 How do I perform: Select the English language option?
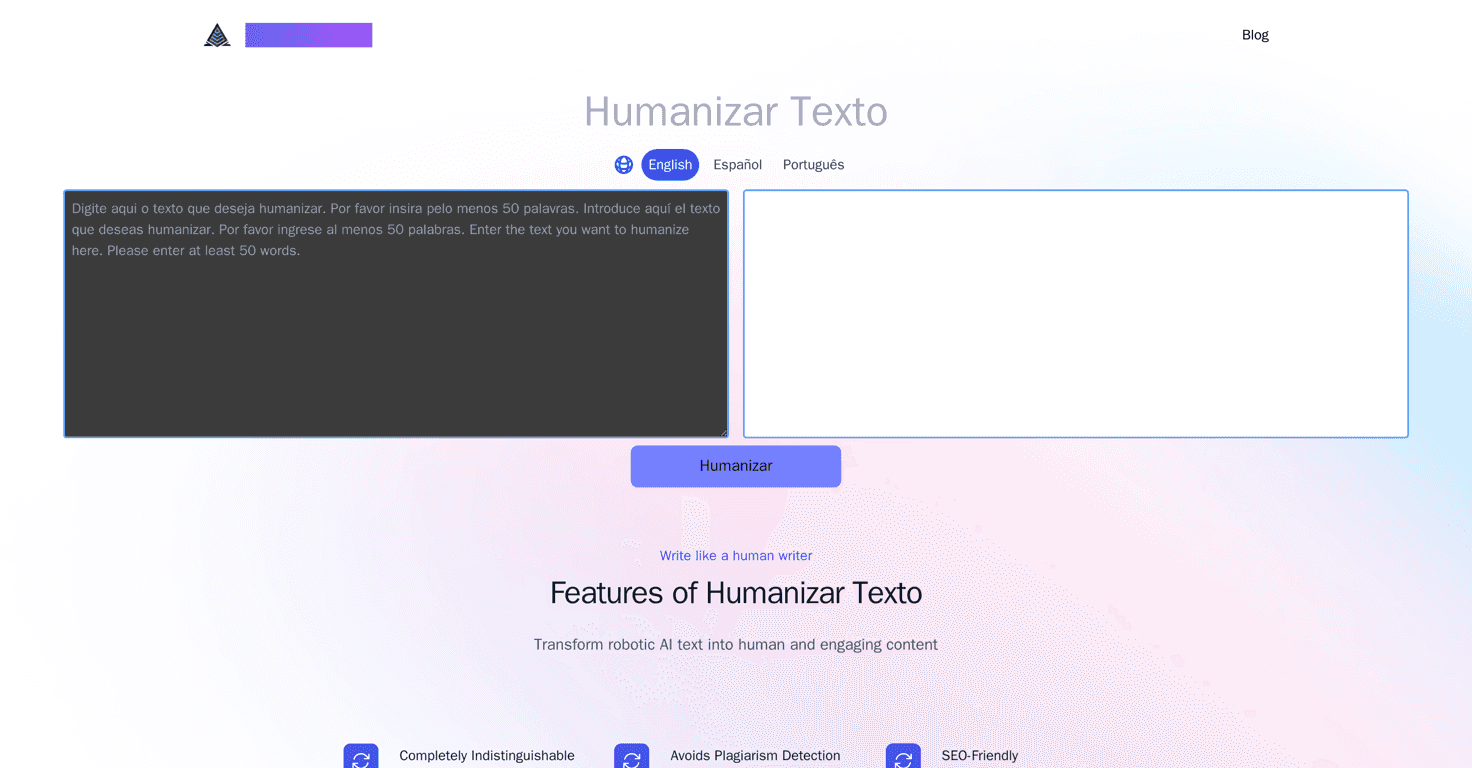670,164
